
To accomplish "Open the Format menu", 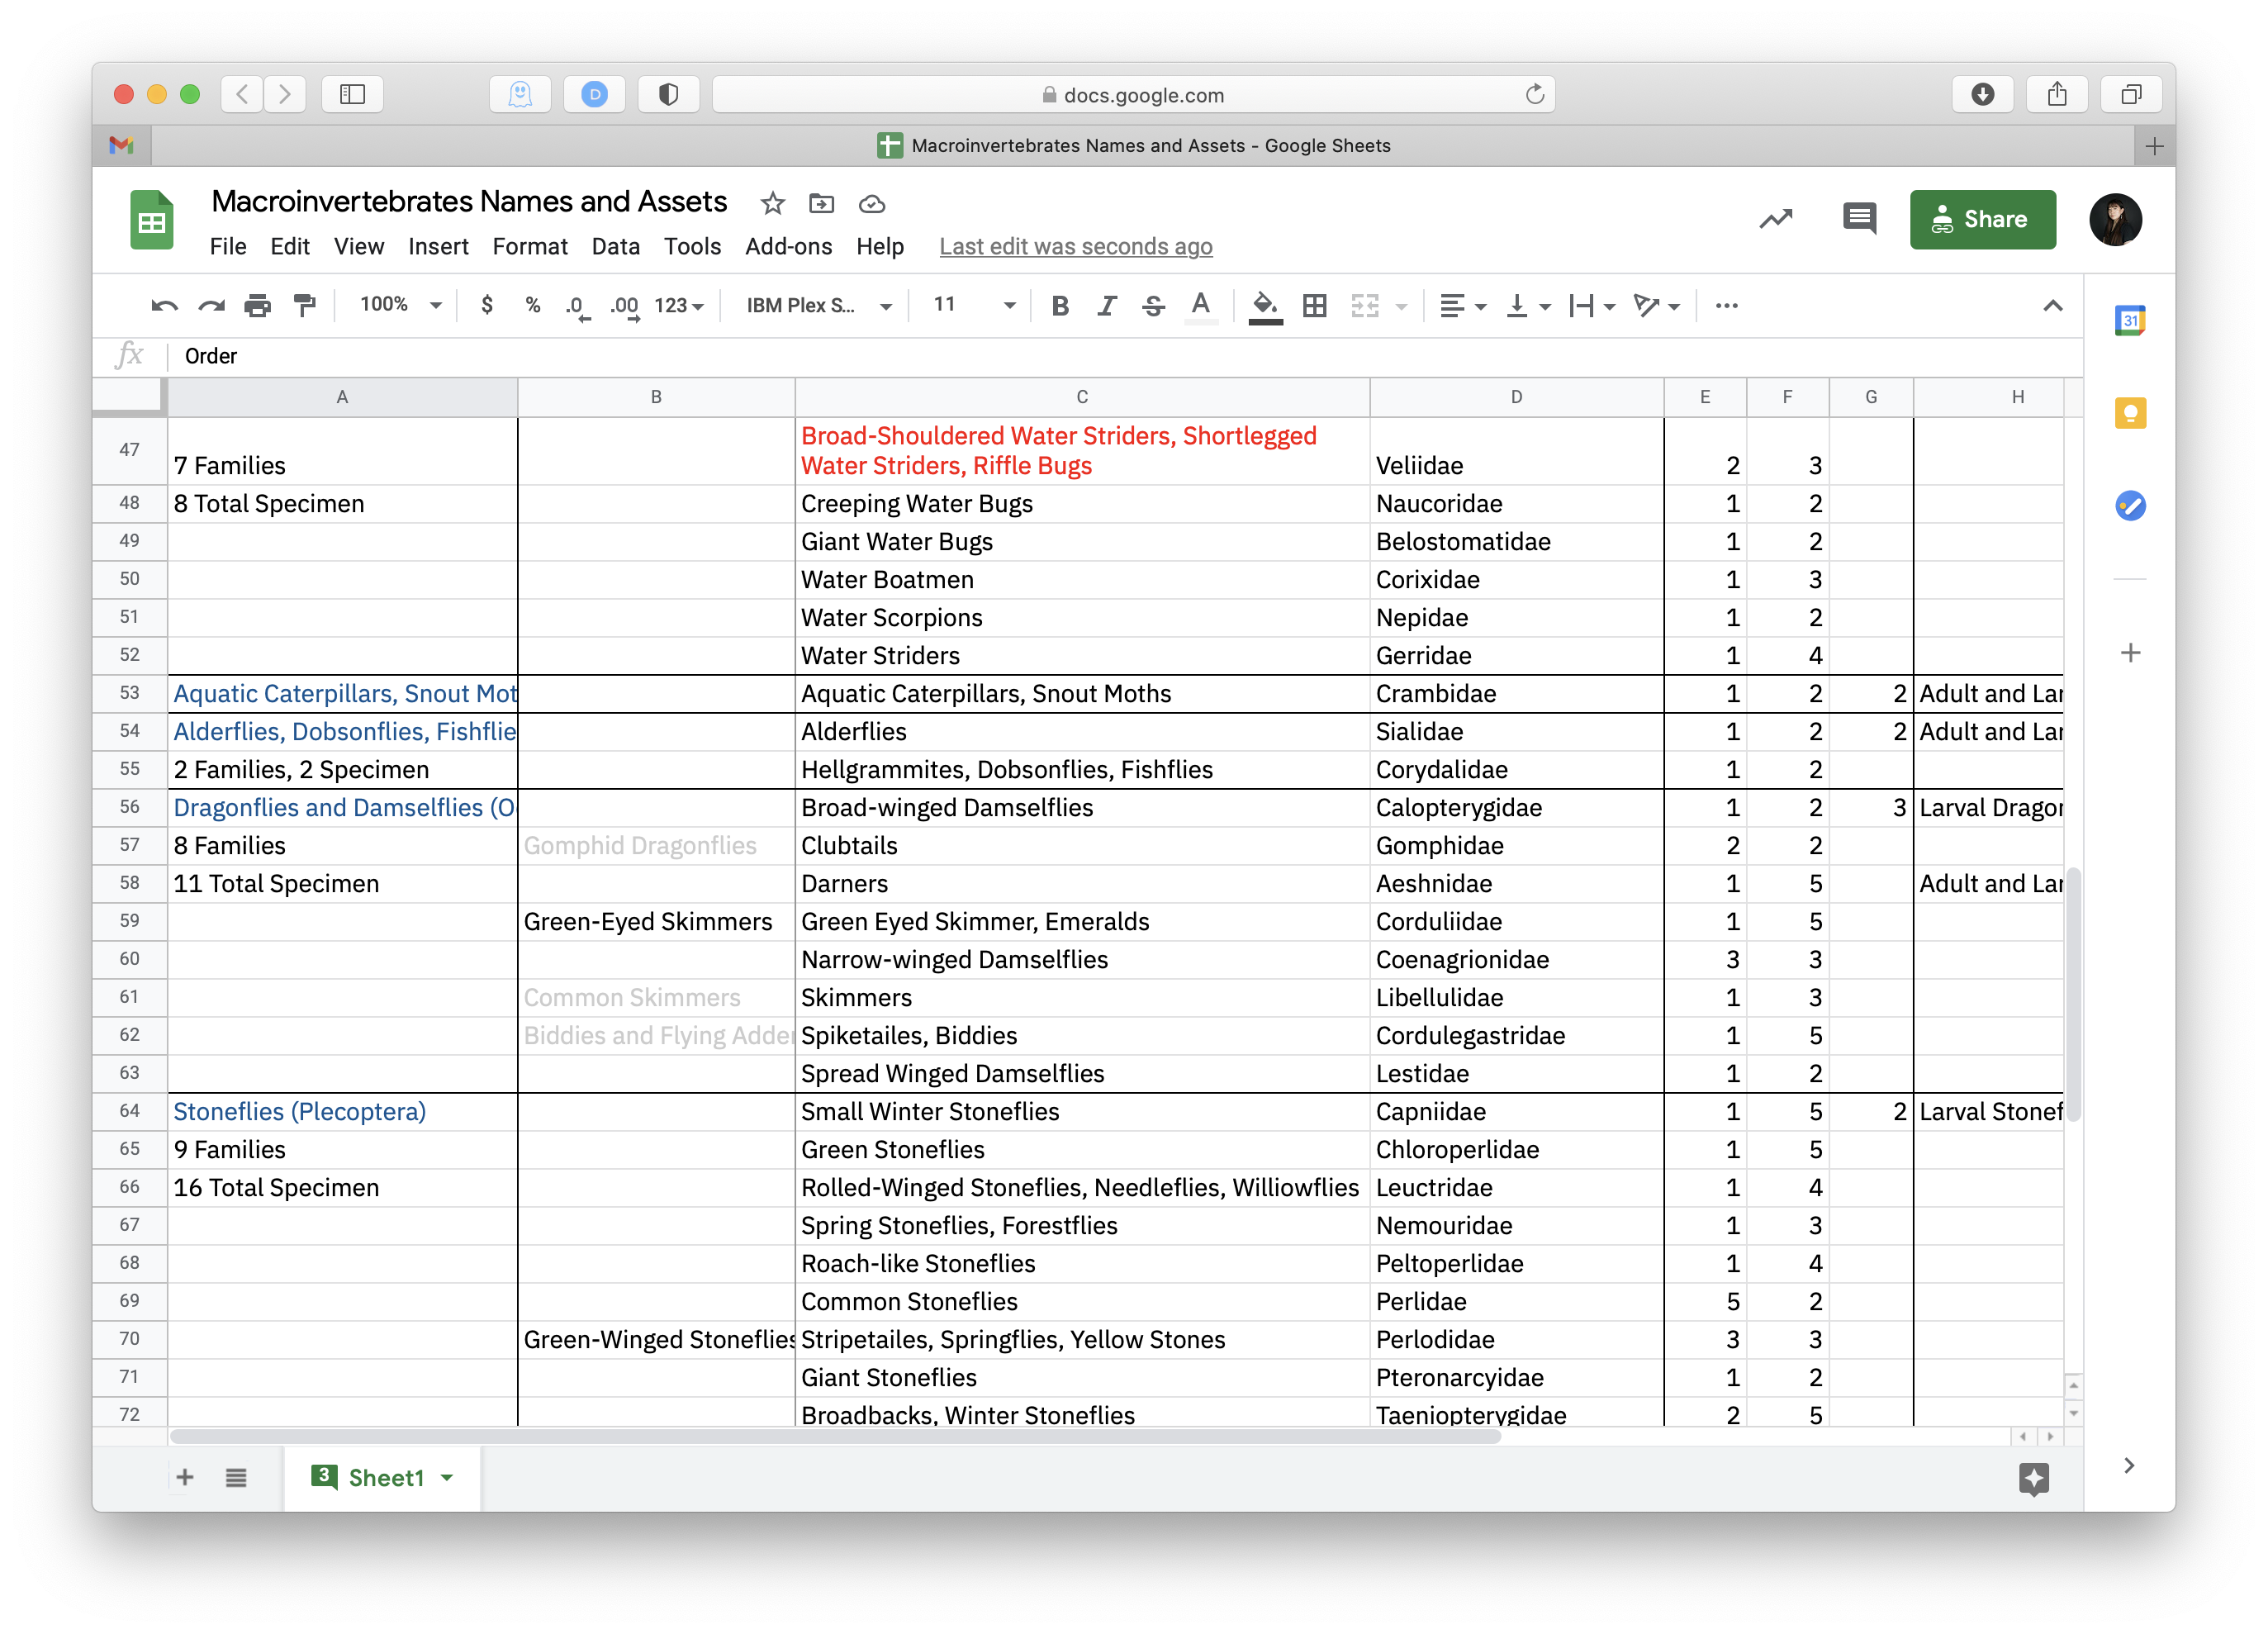I will point(530,247).
